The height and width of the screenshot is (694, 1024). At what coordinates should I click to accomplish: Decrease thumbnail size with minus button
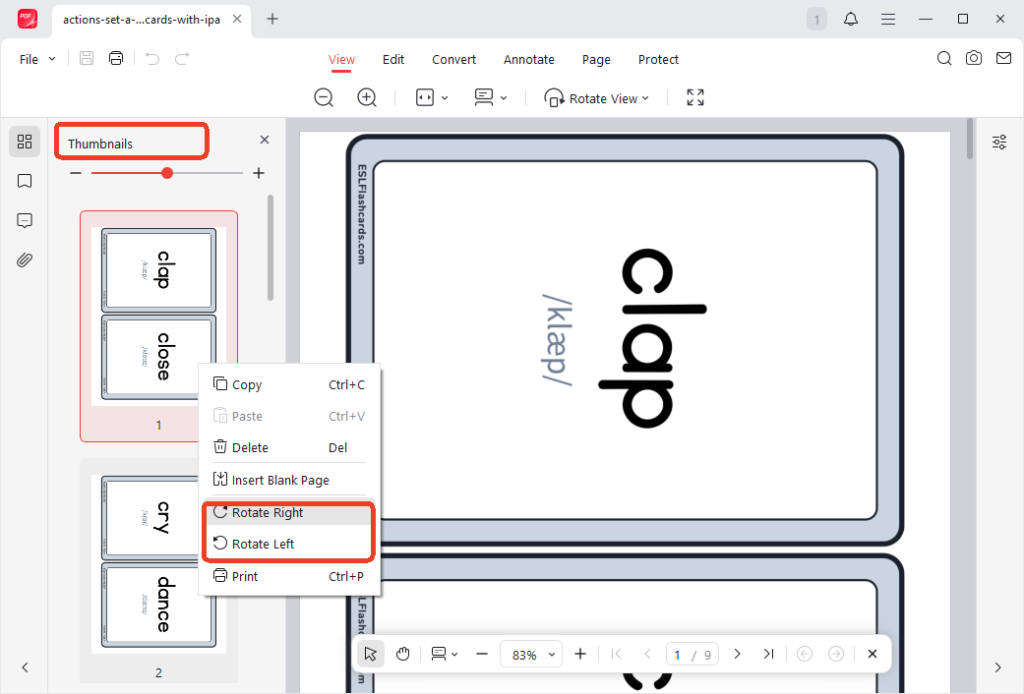[x=76, y=173]
